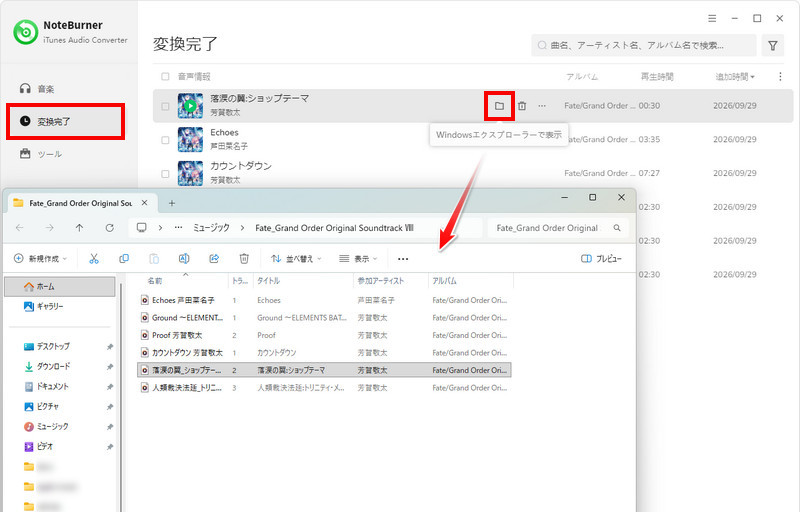Copy selected file in Explorer toolbar
This screenshot has height=512, width=800.
(x=124, y=259)
